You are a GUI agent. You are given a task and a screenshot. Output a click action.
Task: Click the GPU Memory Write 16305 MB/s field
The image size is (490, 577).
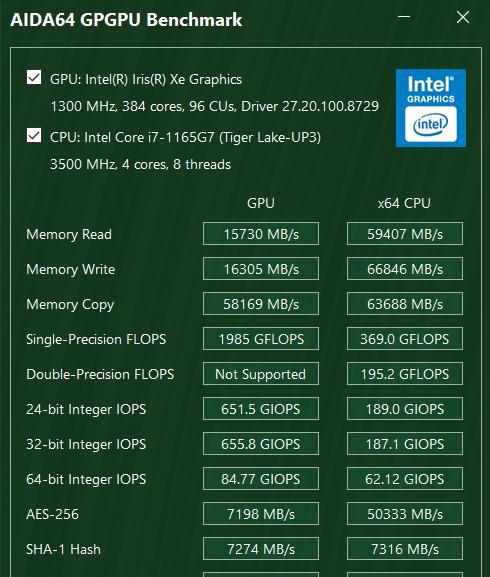pos(261,269)
